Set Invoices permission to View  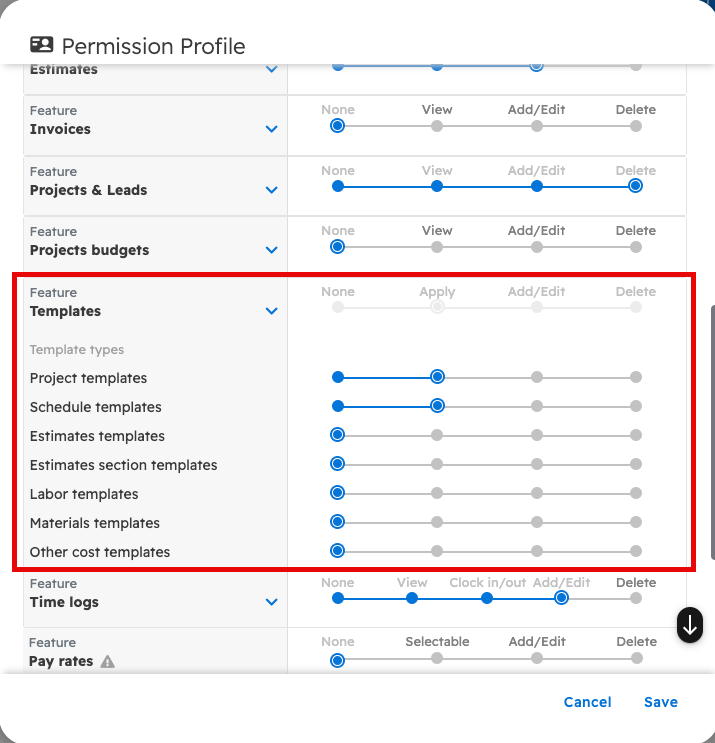coord(437,126)
